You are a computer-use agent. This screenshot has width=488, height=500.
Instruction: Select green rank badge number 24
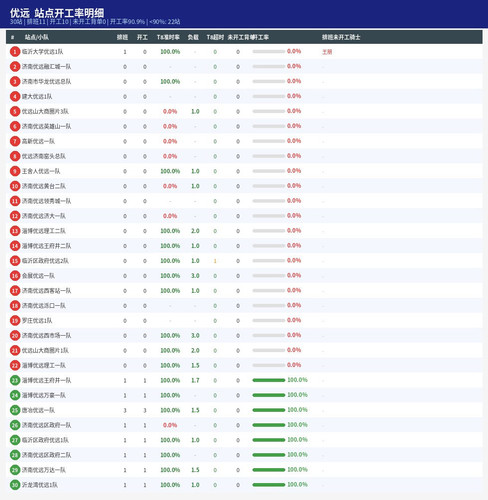(15, 395)
